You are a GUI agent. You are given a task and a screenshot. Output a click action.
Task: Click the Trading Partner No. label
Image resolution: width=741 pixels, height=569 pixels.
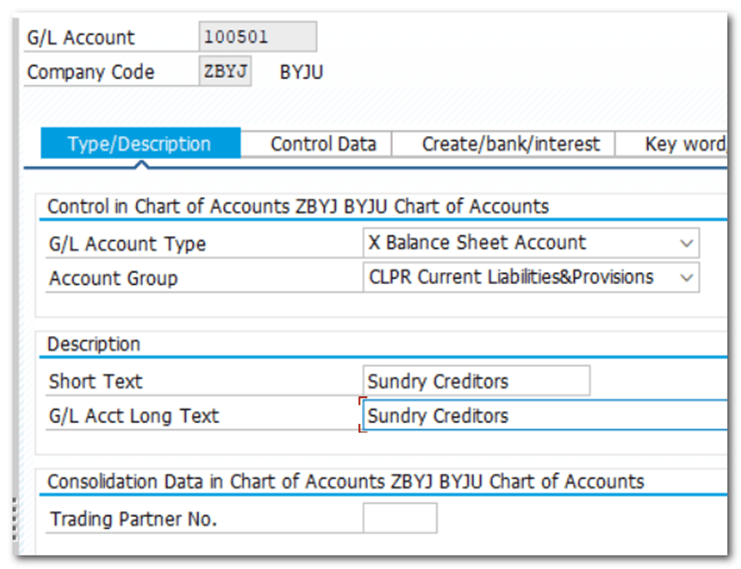coord(133,519)
